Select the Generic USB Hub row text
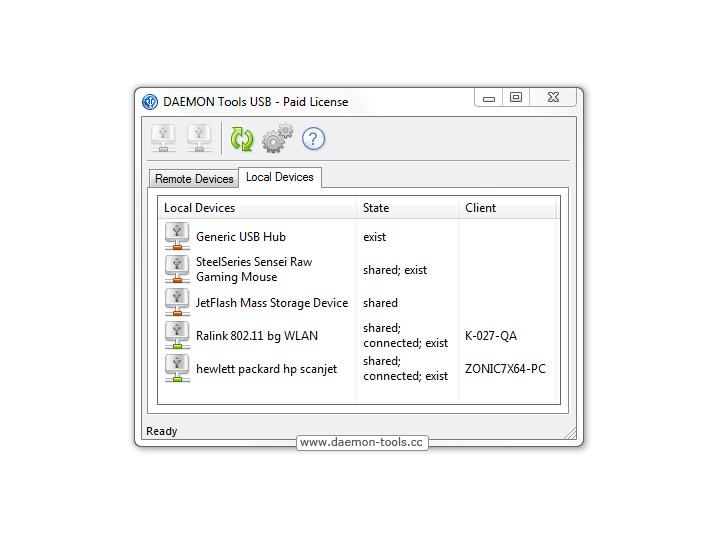Image resolution: width=725 pixels, height=540 pixels. pos(241,237)
